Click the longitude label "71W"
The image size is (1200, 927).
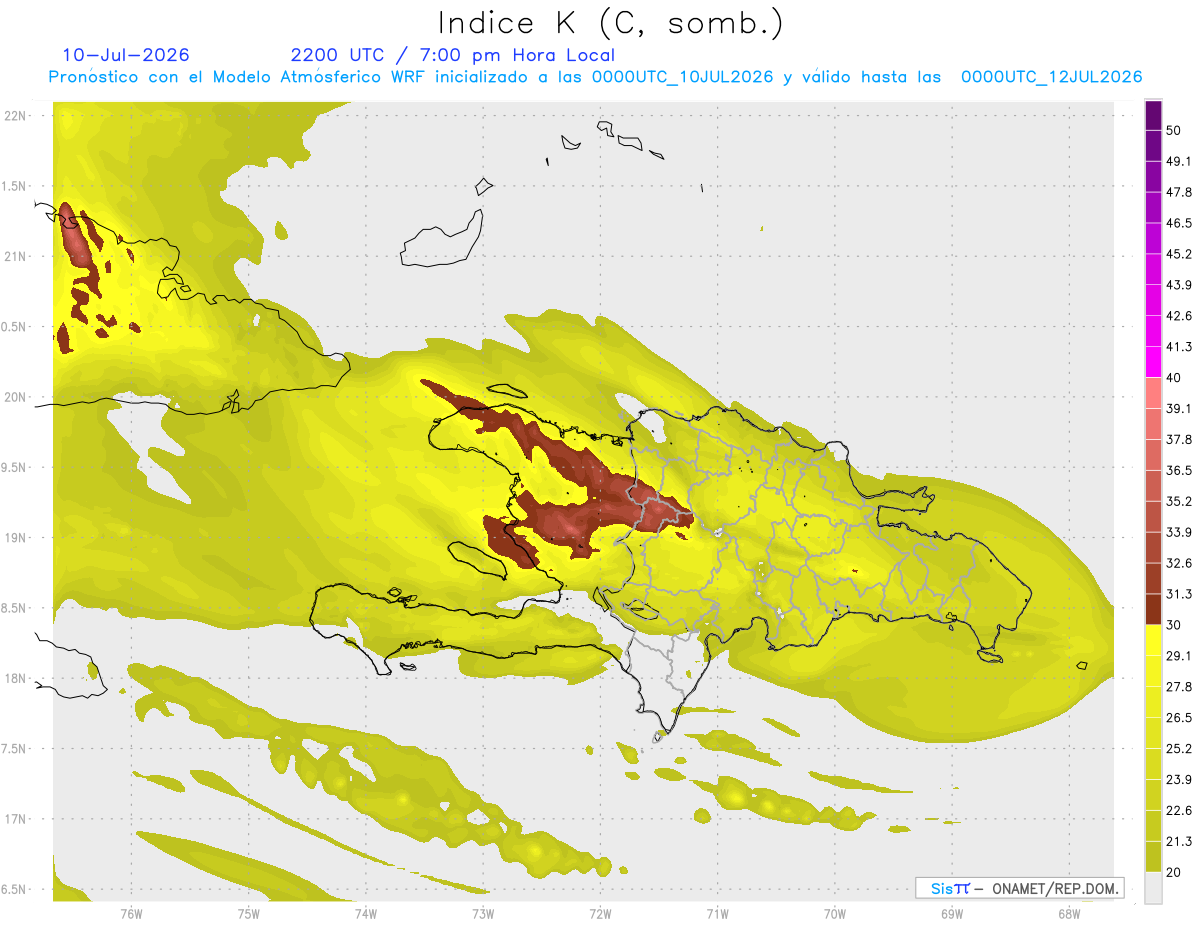pos(717,914)
